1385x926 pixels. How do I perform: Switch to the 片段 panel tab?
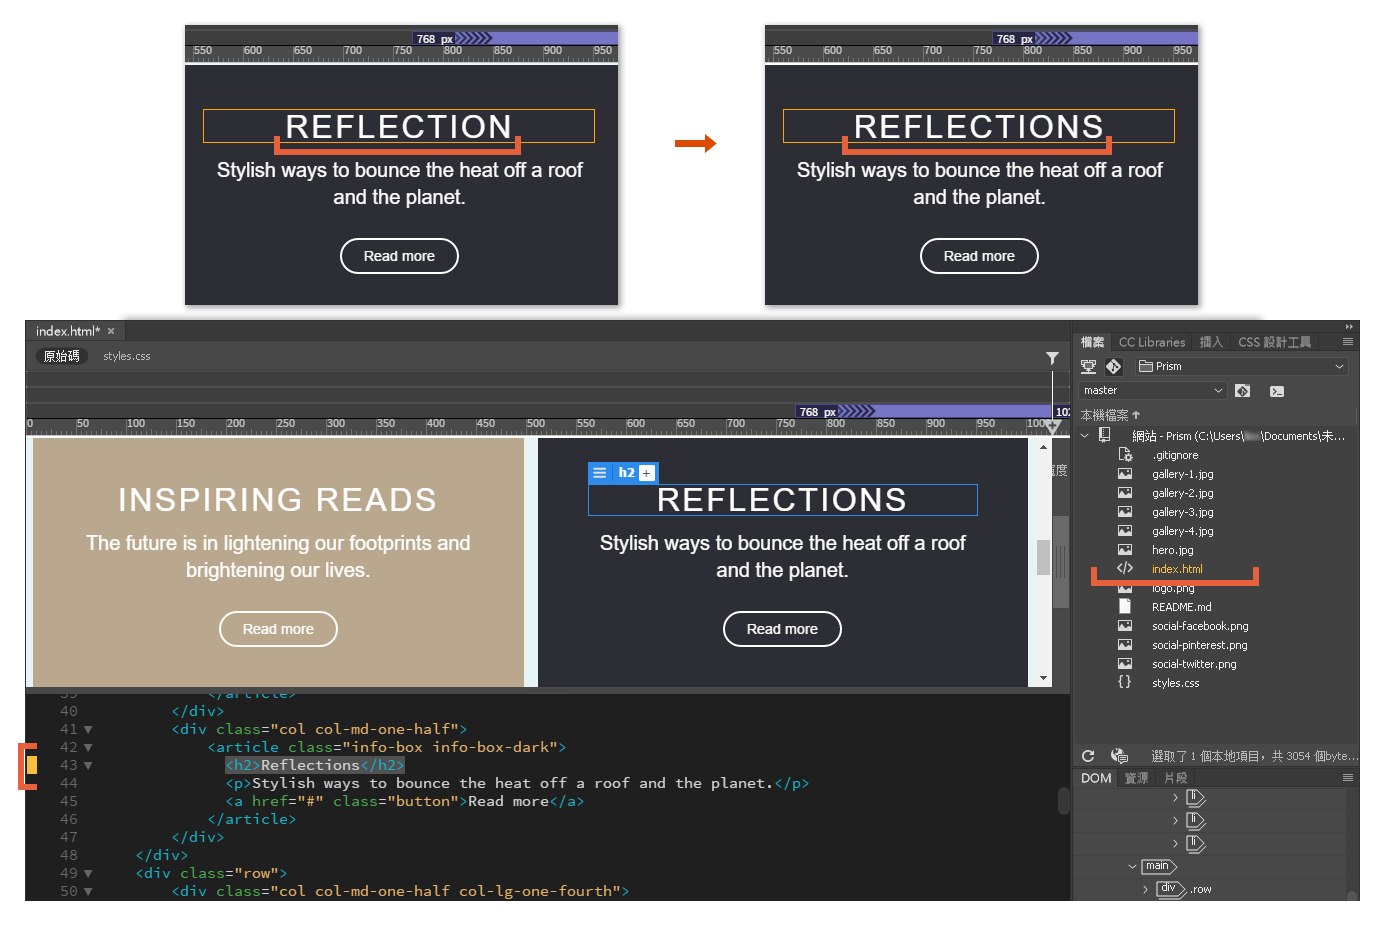(x=1176, y=778)
